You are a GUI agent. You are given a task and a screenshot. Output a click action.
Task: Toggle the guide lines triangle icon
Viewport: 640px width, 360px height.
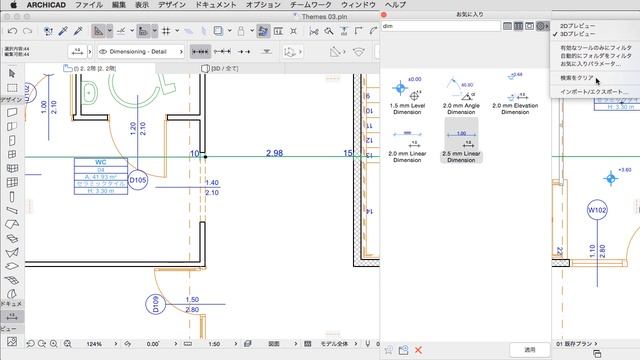98,31
